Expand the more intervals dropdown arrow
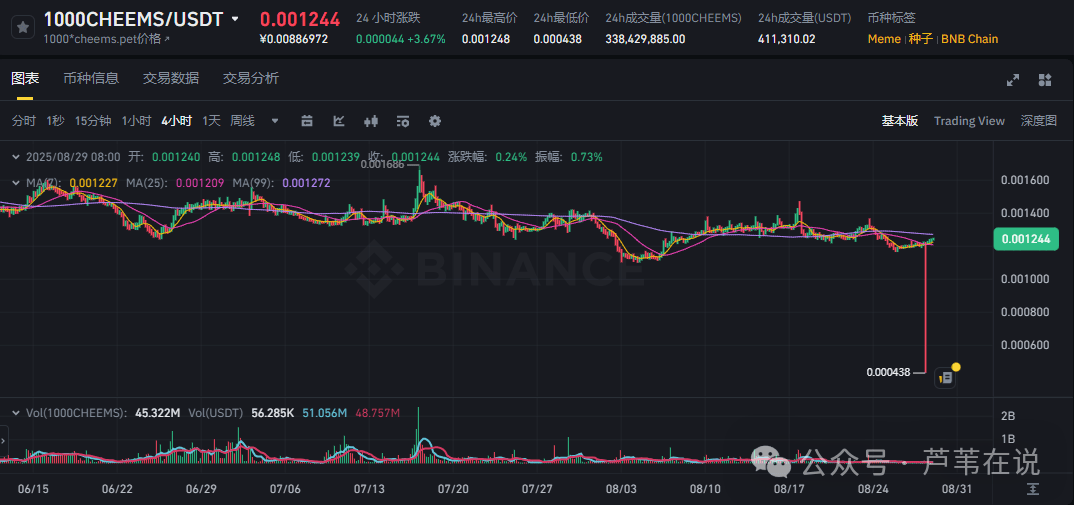The image size is (1074, 505). (x=275, y=121)
